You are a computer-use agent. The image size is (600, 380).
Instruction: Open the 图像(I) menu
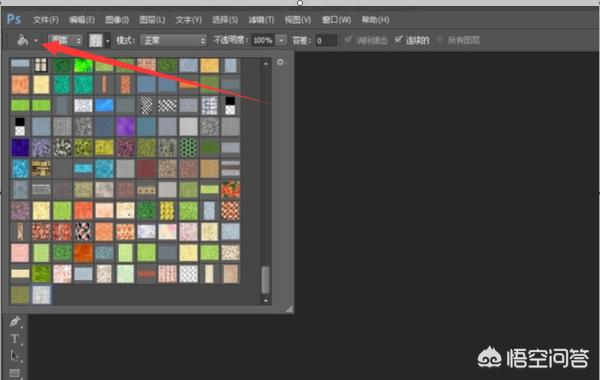pos(117,20)
